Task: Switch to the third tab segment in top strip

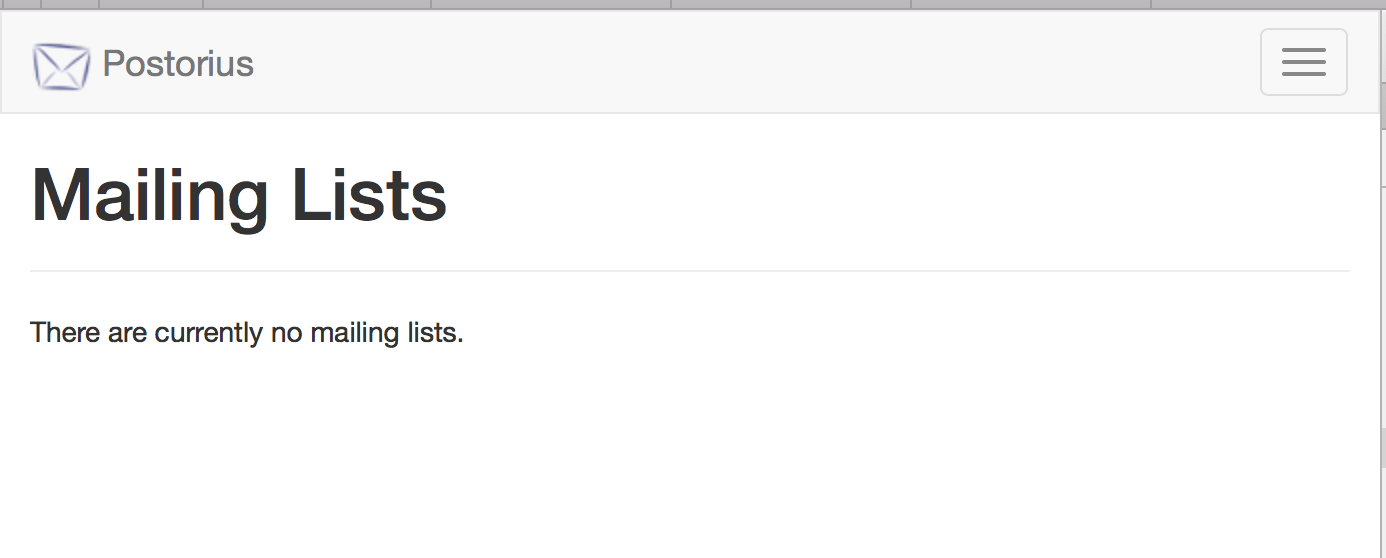Action: point(151,4)
